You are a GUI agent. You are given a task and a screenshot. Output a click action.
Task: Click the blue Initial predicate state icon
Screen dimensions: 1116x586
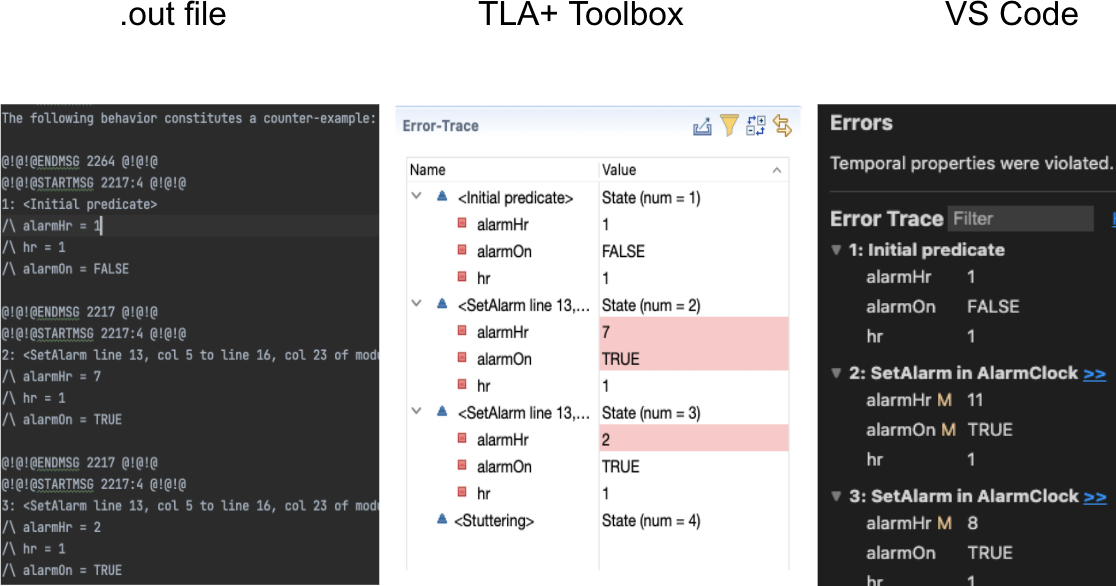click(442, 196)
